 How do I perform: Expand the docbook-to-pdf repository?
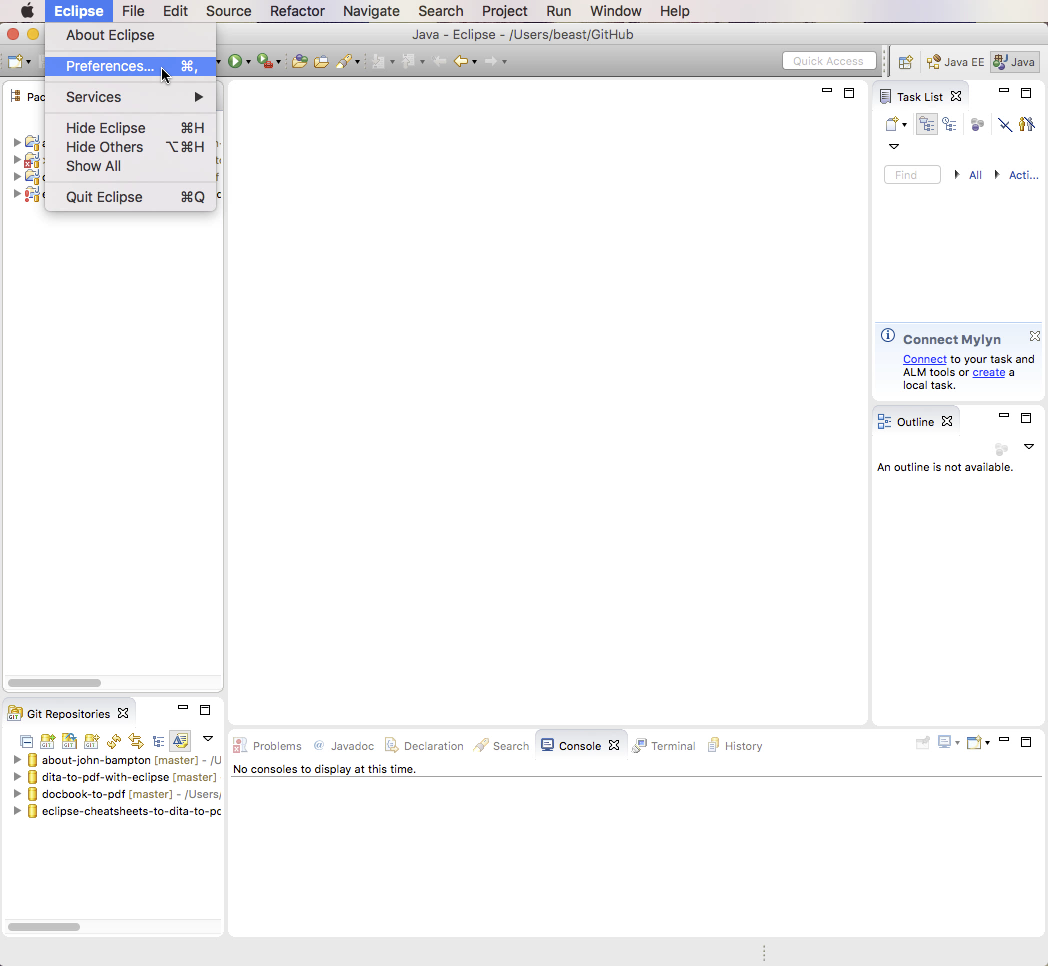click(x=17, y=794)
